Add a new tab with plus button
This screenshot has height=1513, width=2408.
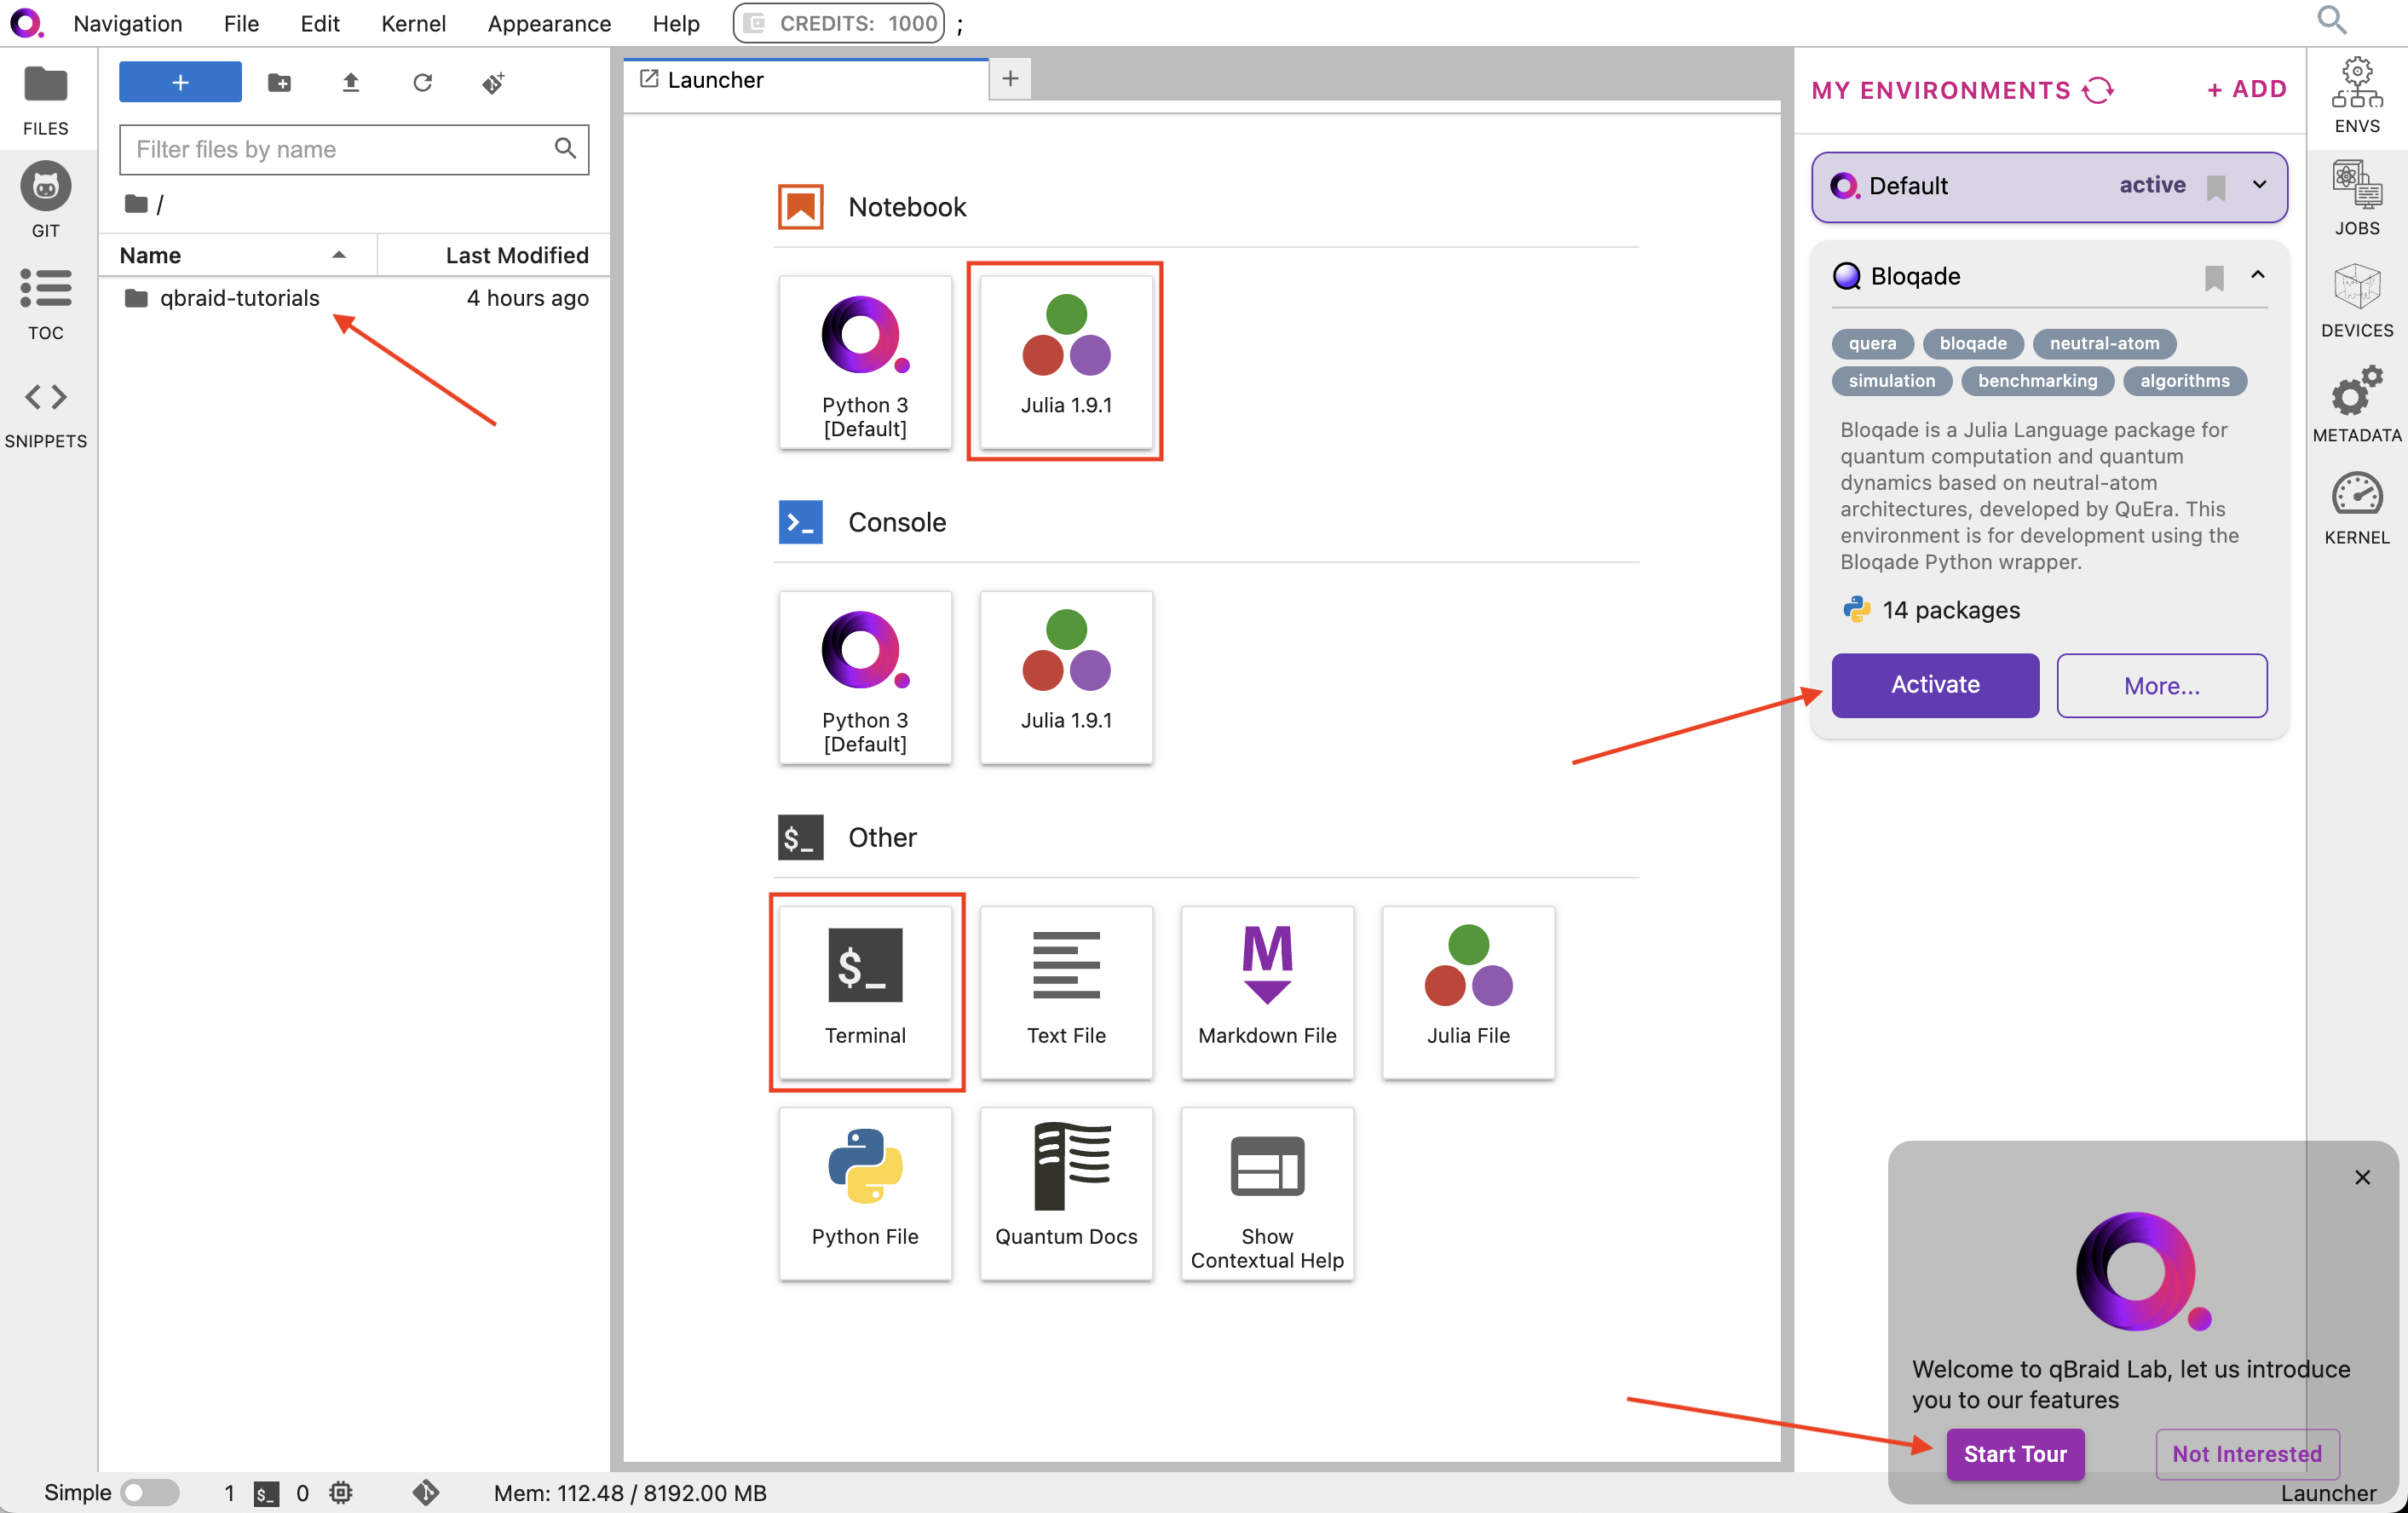[x=1010, y=79]
